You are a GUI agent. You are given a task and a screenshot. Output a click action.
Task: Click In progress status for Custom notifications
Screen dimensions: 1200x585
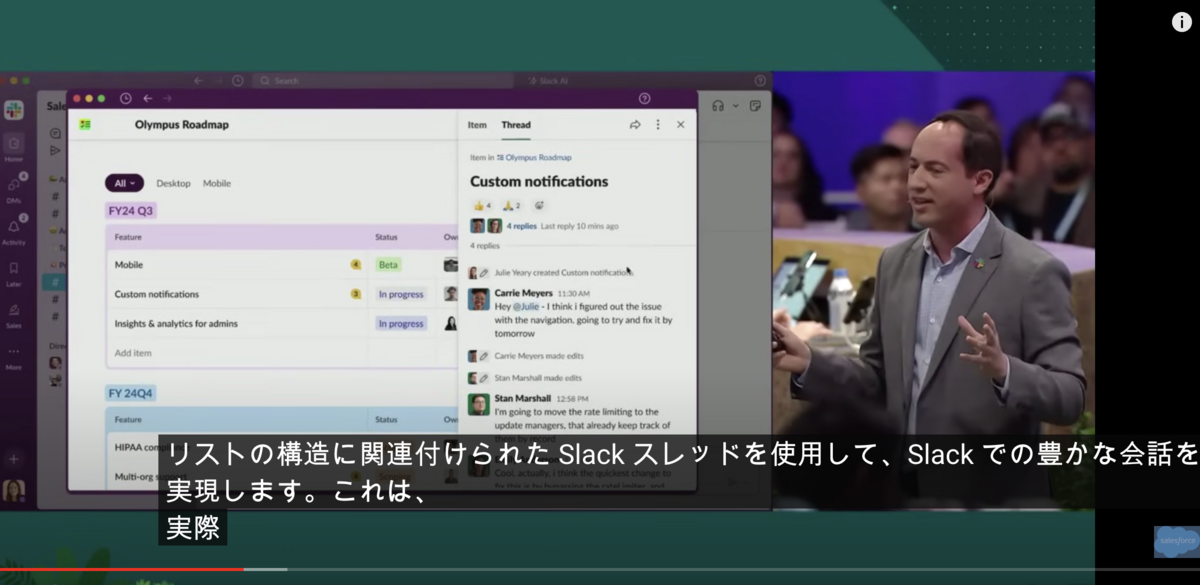[401, 294]
